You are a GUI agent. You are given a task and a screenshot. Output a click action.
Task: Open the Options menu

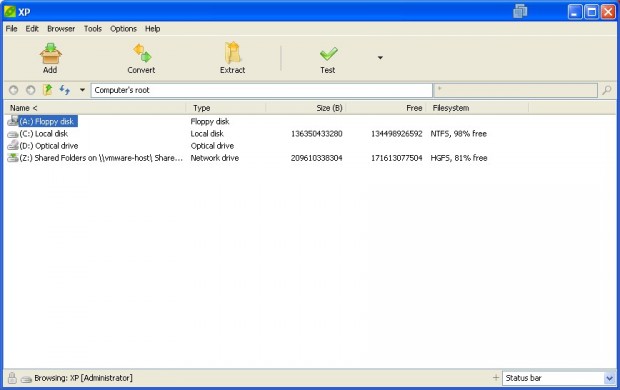coord(123,28)
